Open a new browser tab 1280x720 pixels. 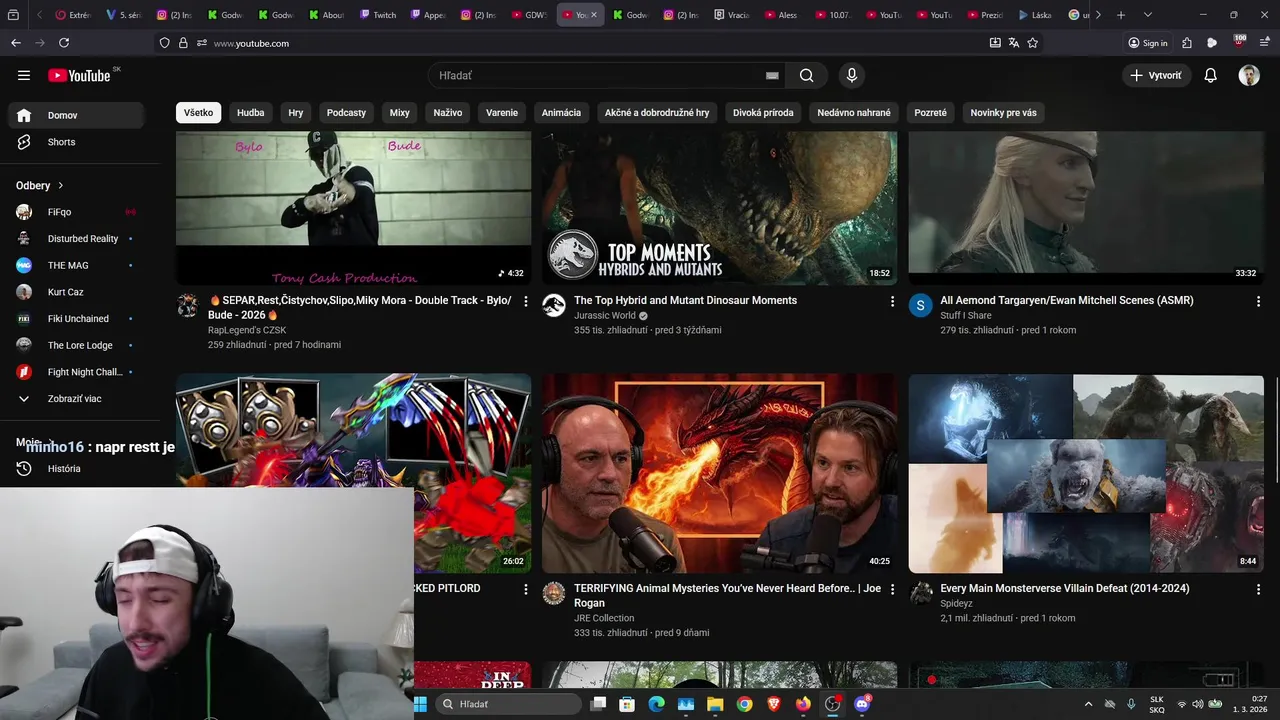coord(1121,15)
